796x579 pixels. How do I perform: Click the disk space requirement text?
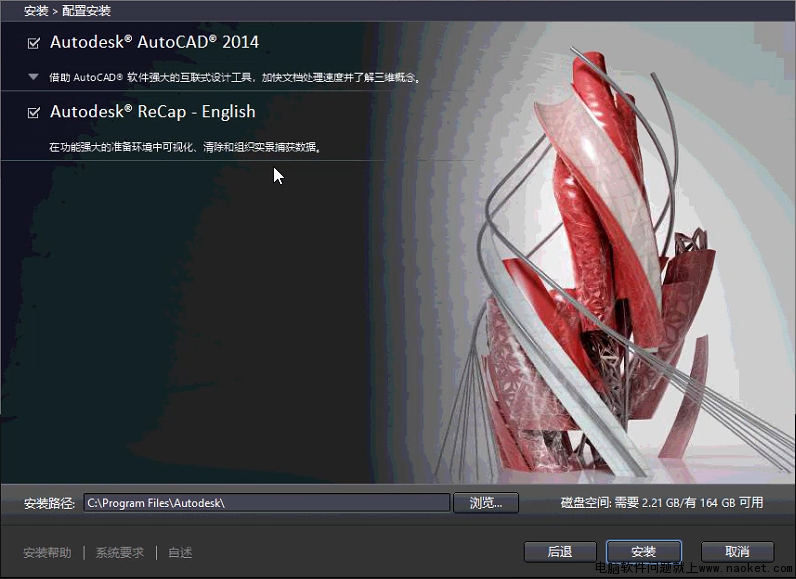[662, 503]
